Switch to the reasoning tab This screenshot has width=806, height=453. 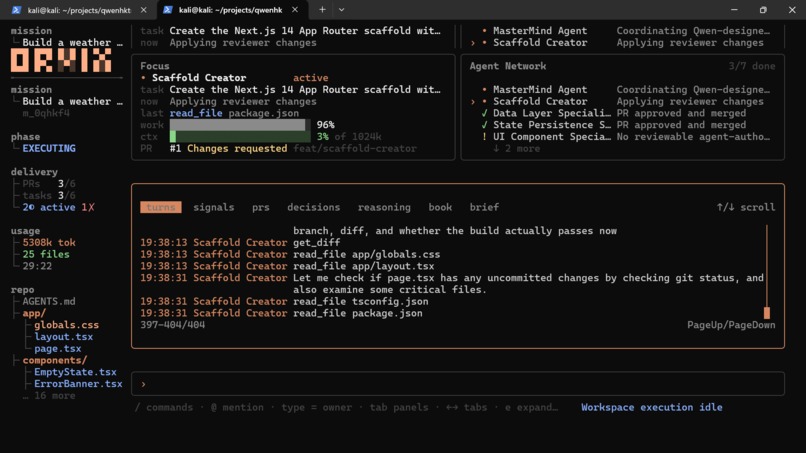tap(384, 207)
